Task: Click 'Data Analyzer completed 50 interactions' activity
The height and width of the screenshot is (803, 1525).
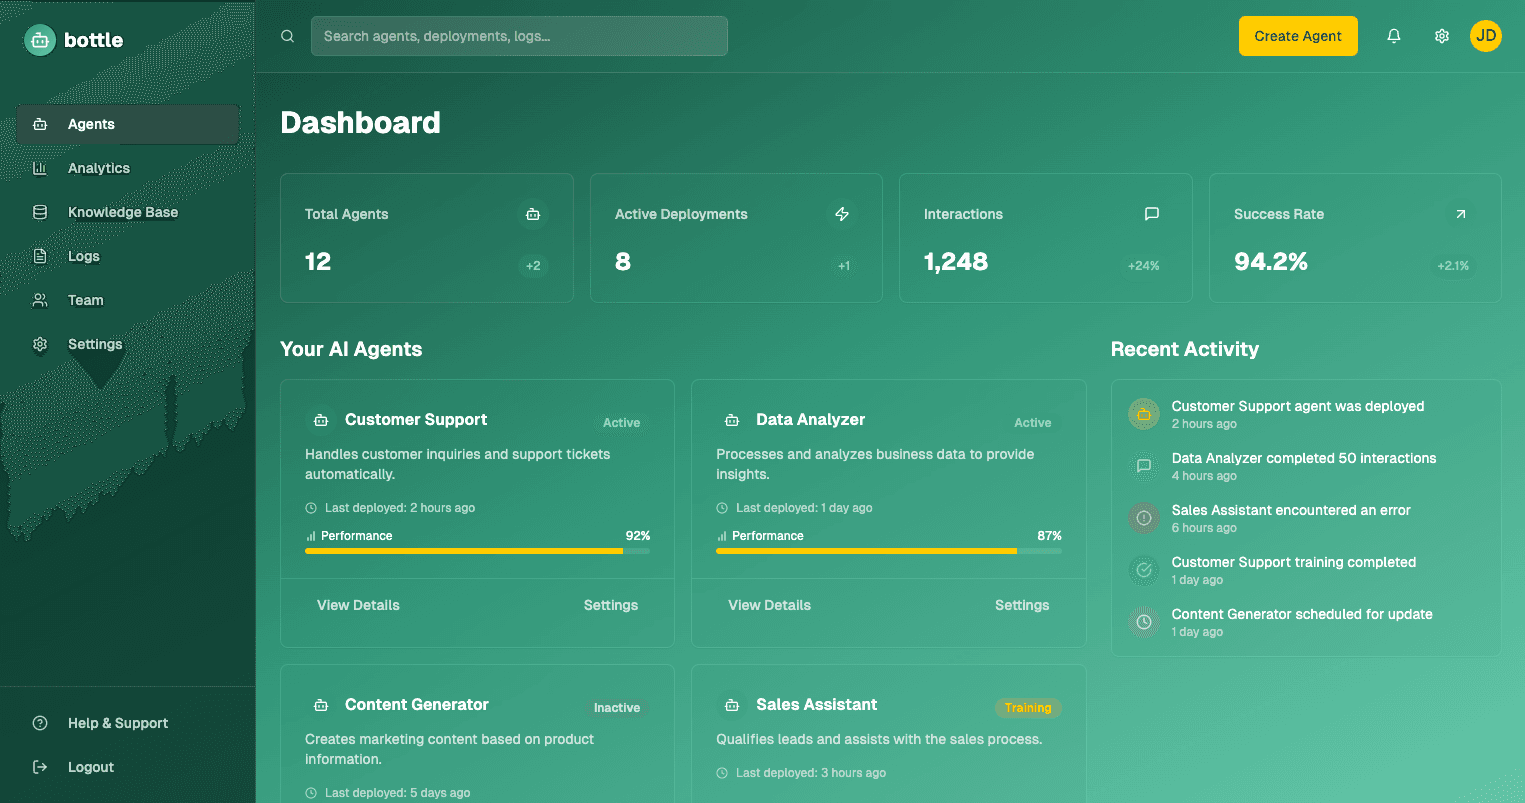Action: pyautogui.click(x=1304, y=458)
